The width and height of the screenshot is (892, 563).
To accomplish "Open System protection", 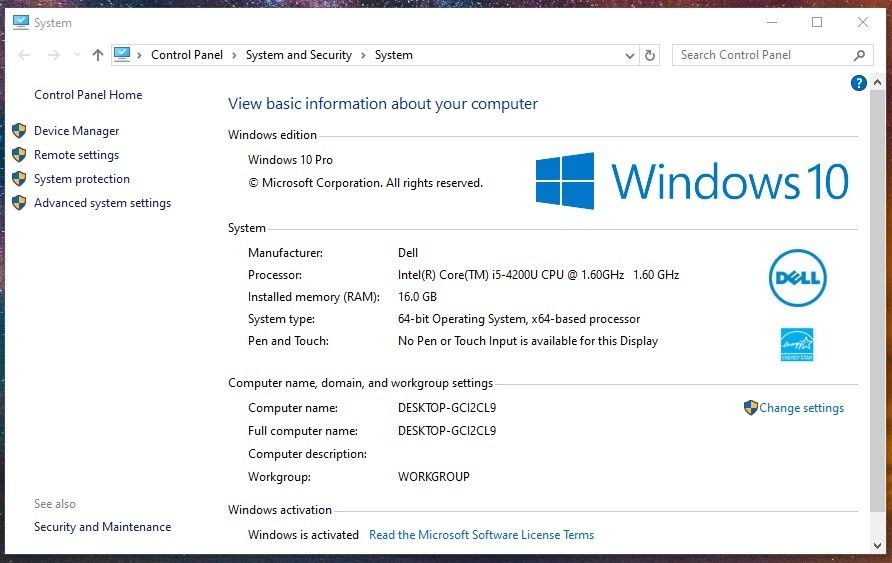I will (82, 179).
